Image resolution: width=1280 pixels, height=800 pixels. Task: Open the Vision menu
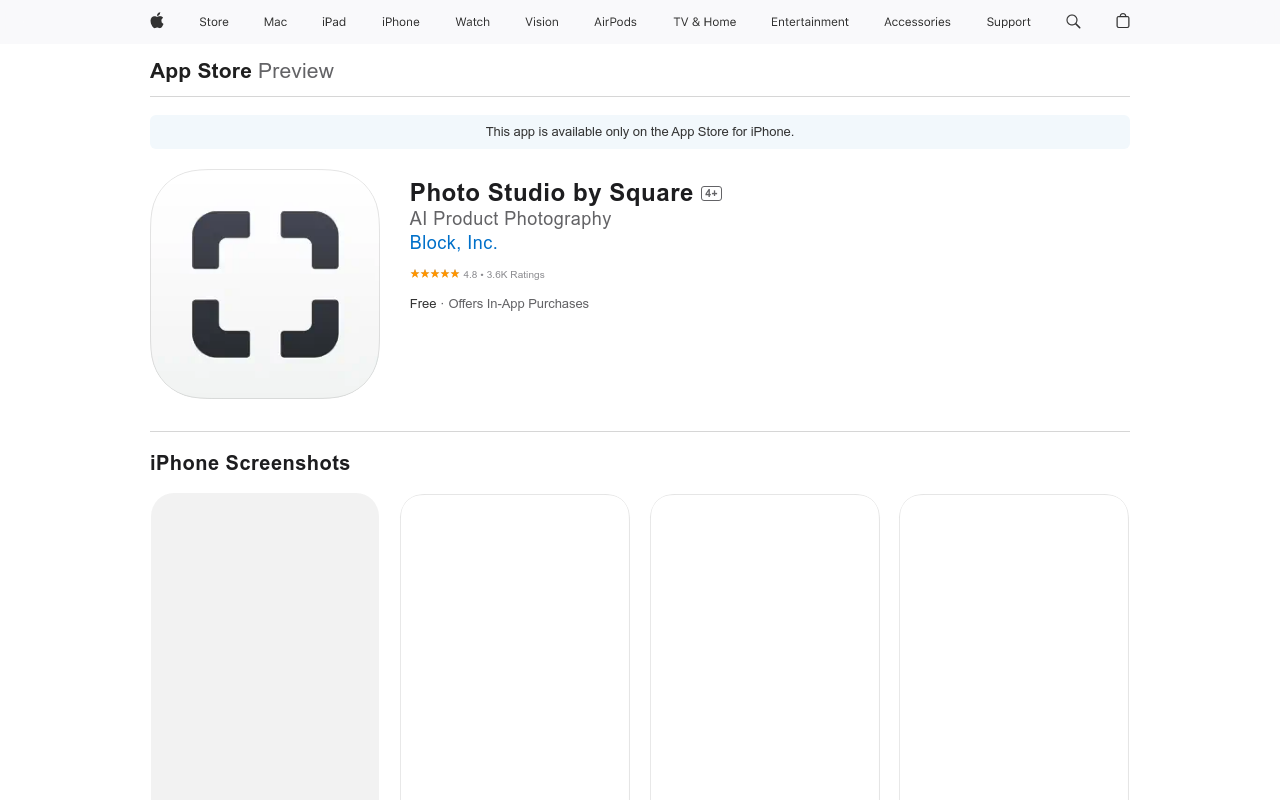[542, 22]
